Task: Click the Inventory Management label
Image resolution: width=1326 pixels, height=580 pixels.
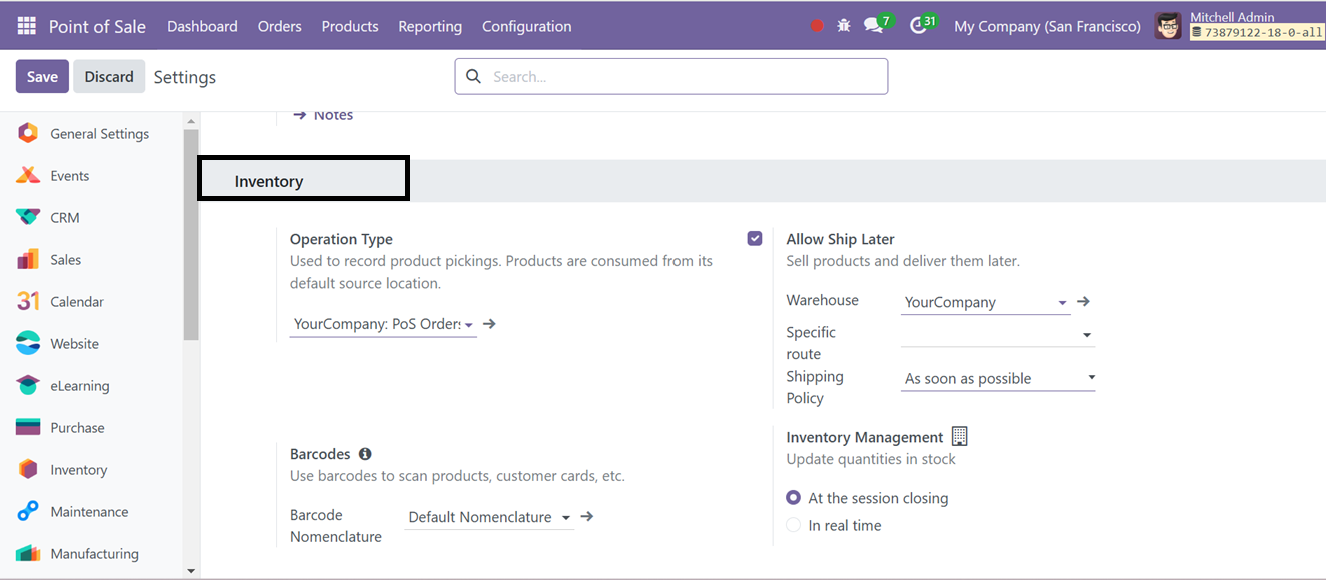Action: (865, 437)
